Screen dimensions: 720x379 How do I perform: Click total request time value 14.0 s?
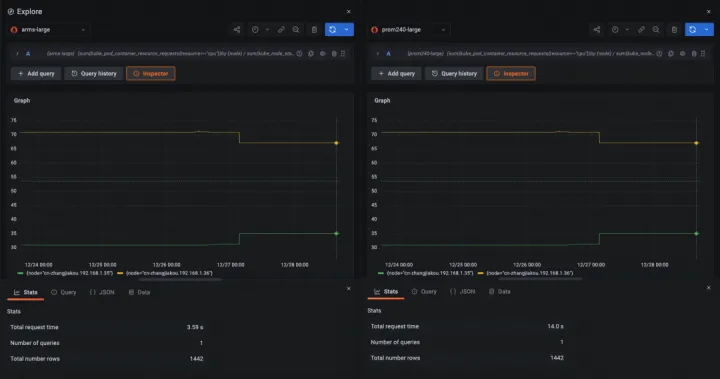[x=555, y=327]
